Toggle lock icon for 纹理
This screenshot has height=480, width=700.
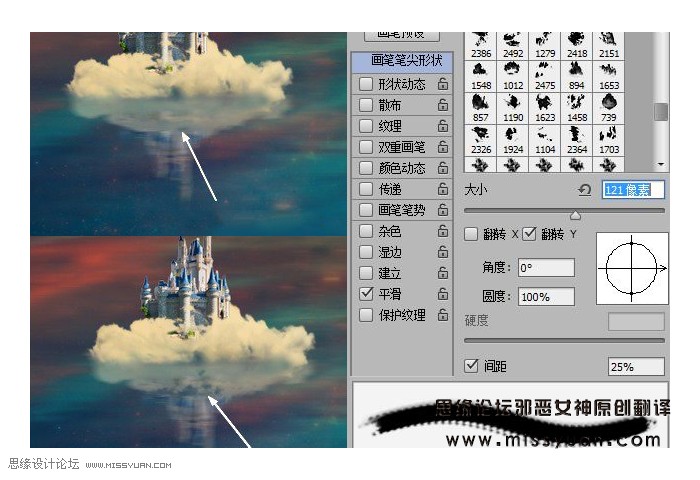442,126
